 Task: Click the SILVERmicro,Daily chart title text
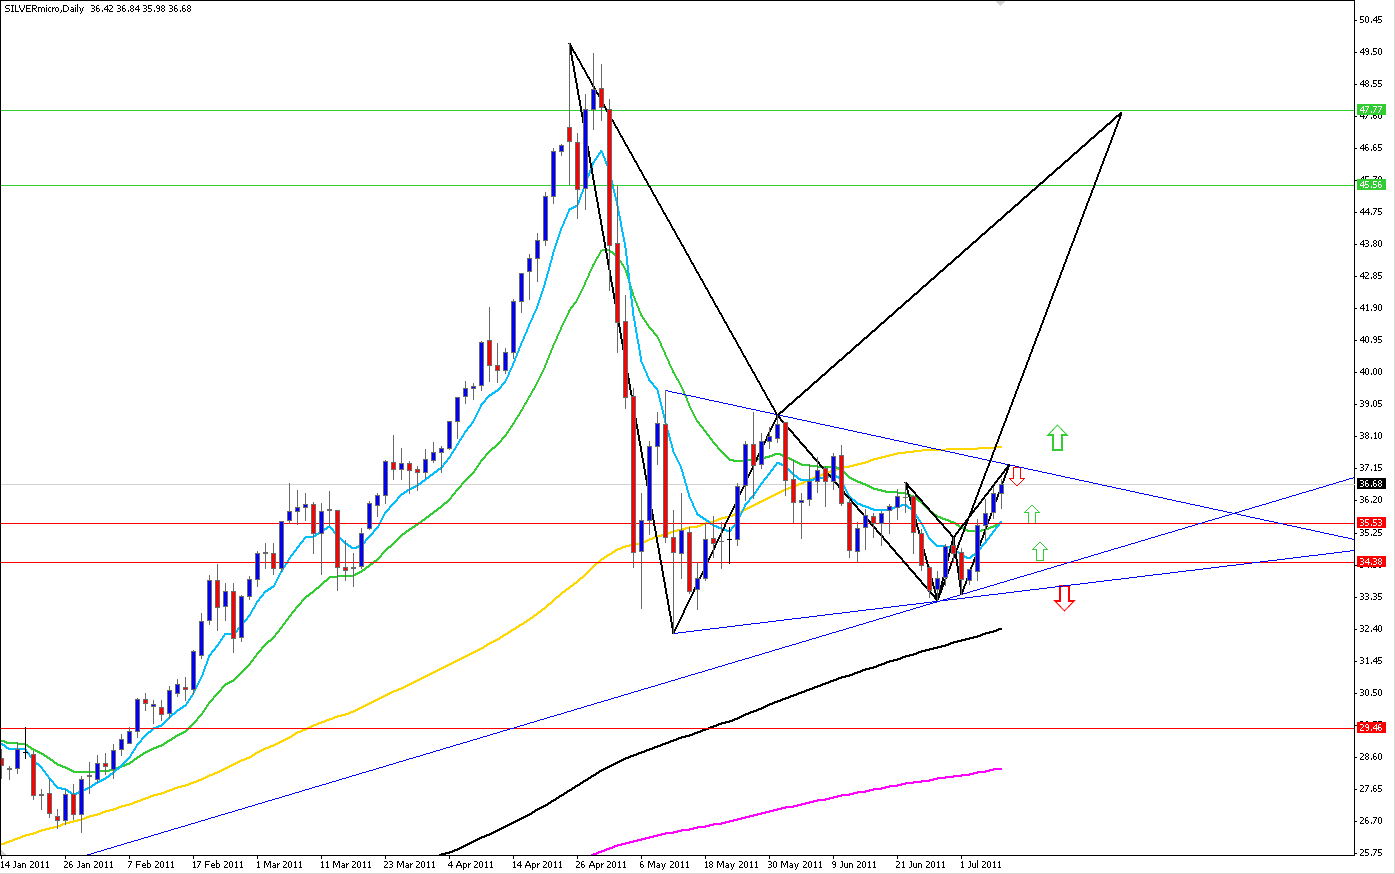[x=44, y=8]
